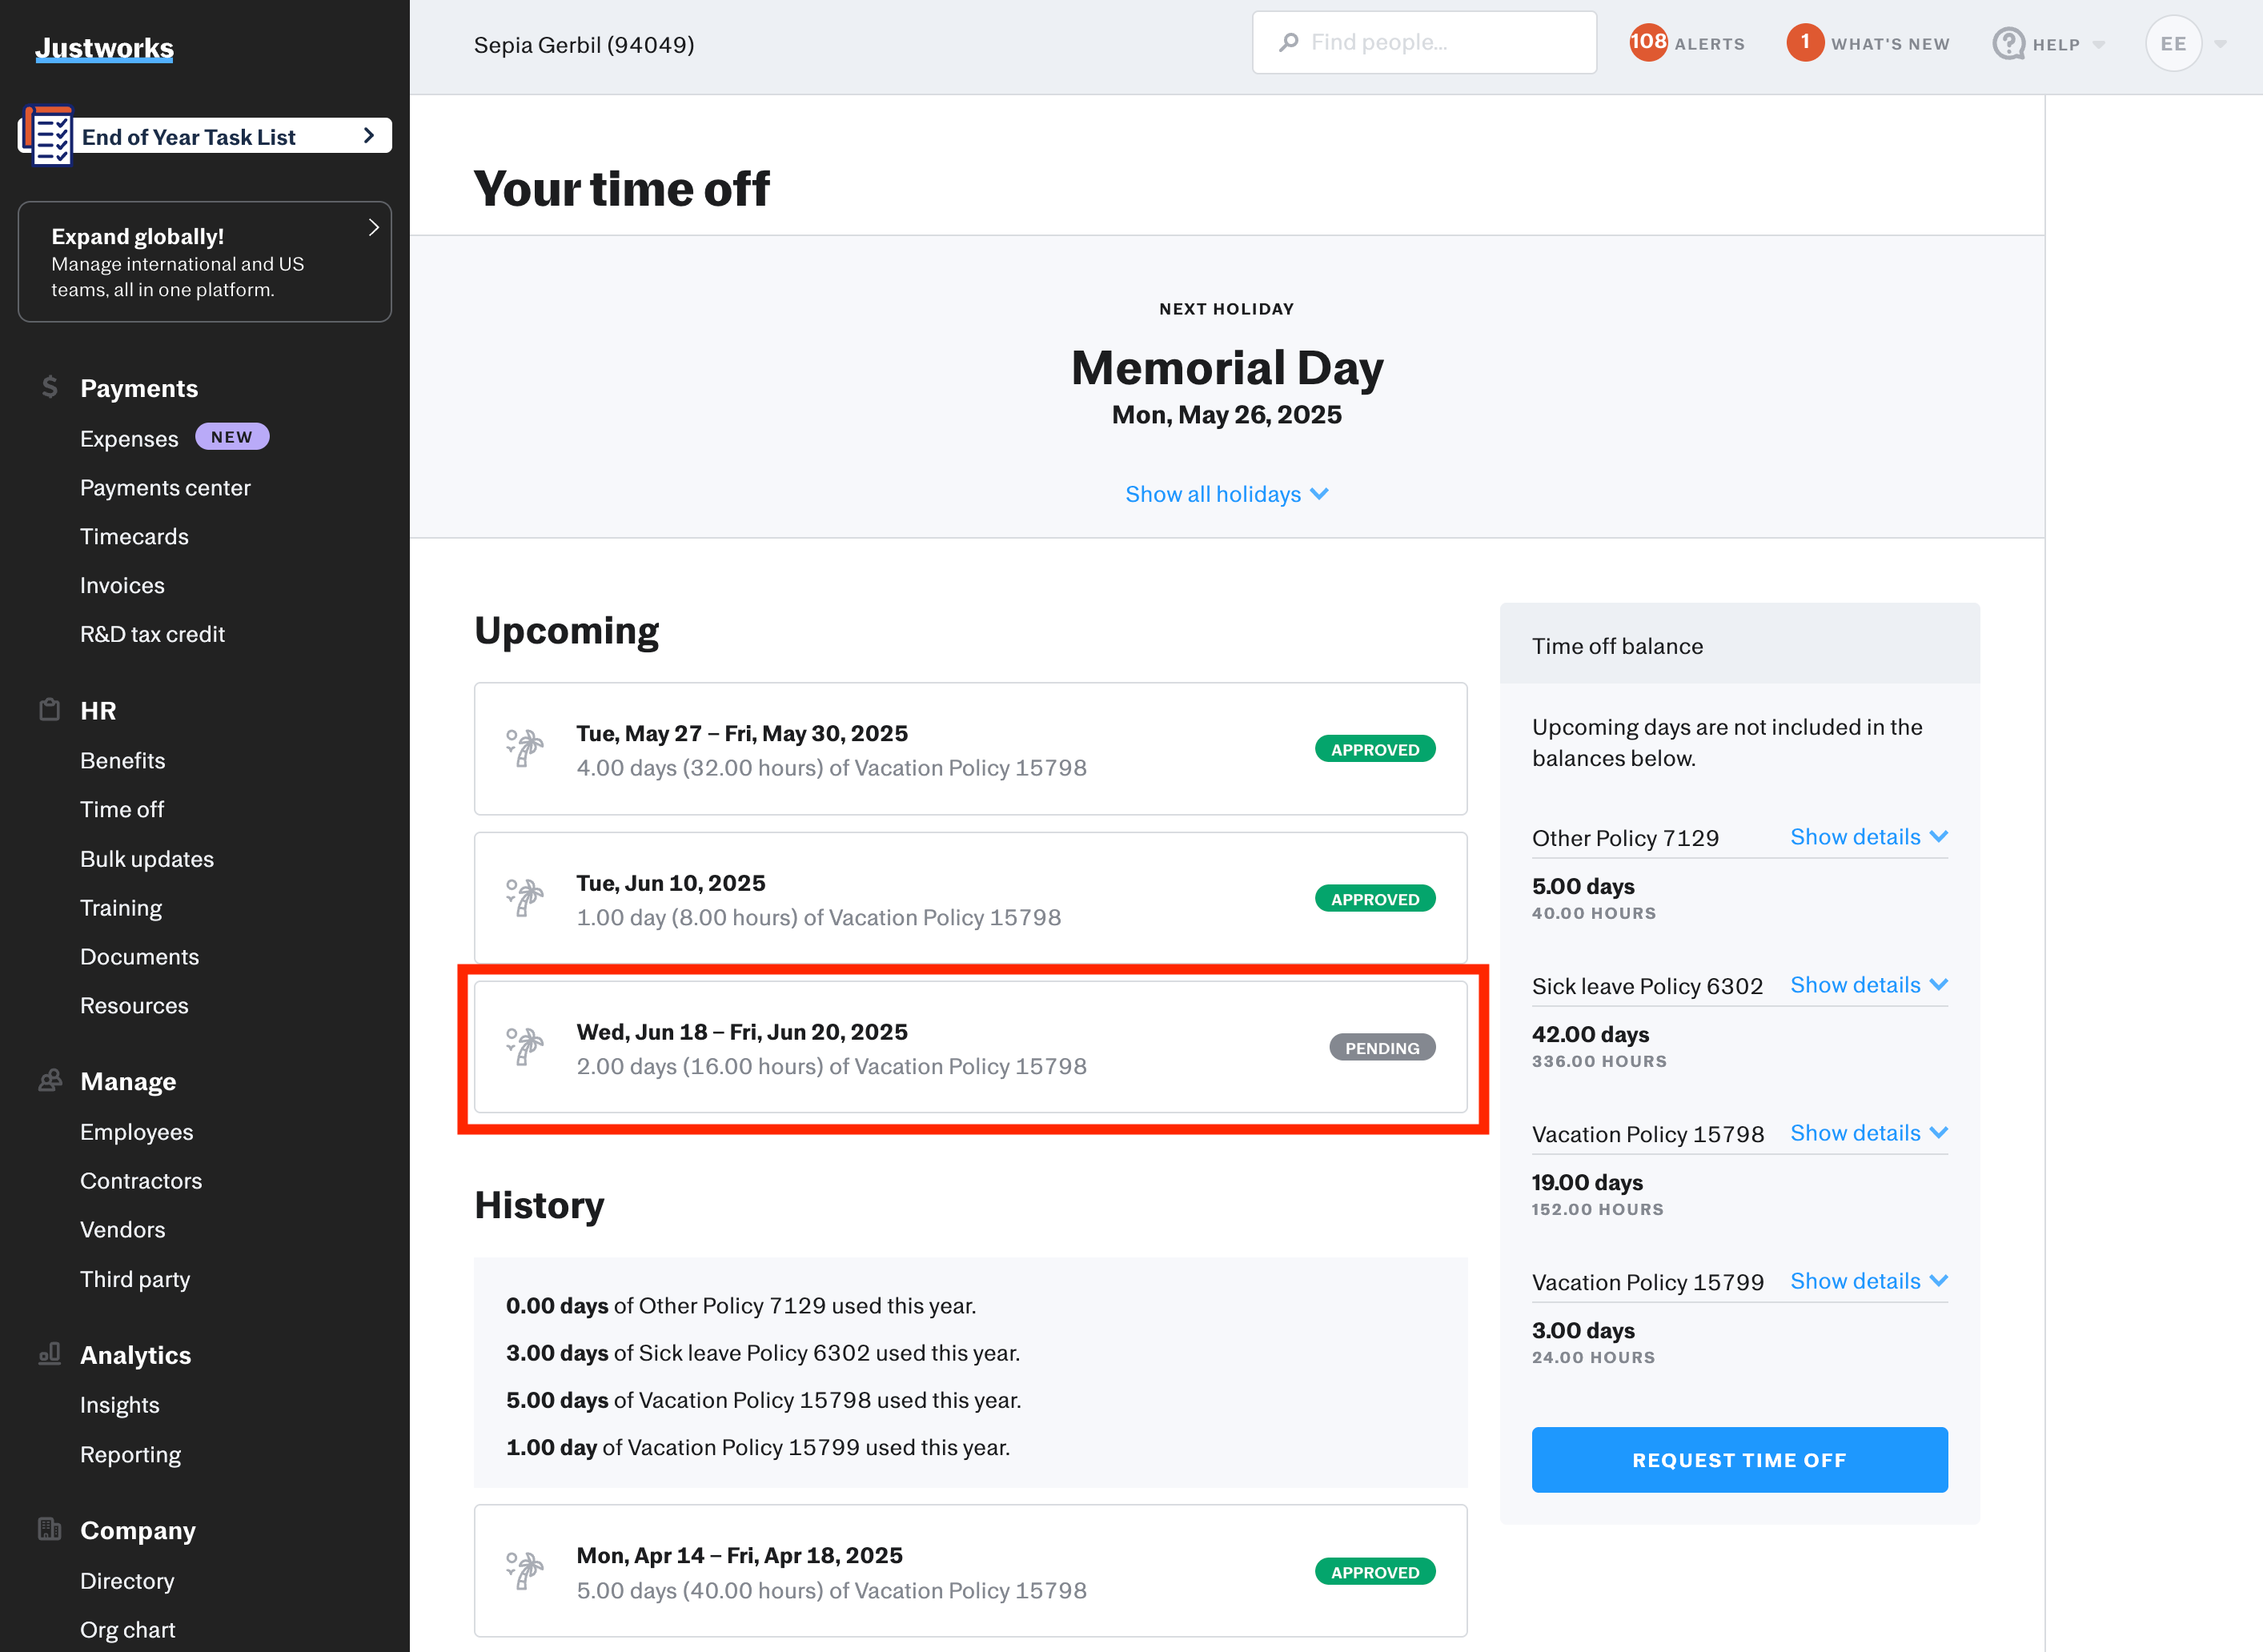Expand Show all holidays

coord(1226,494)
